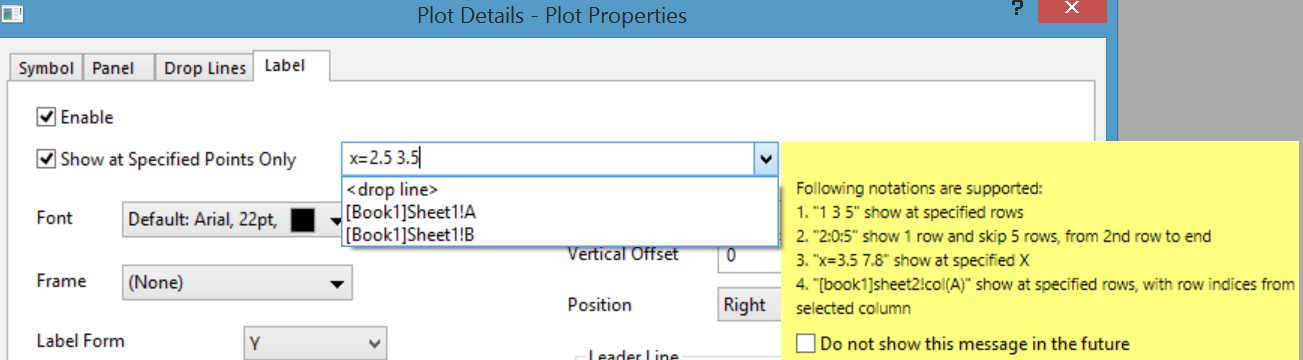Click the app icon in title bar
The height and width of the screenshot is (360, 1303).
click(x=13, y=13)
